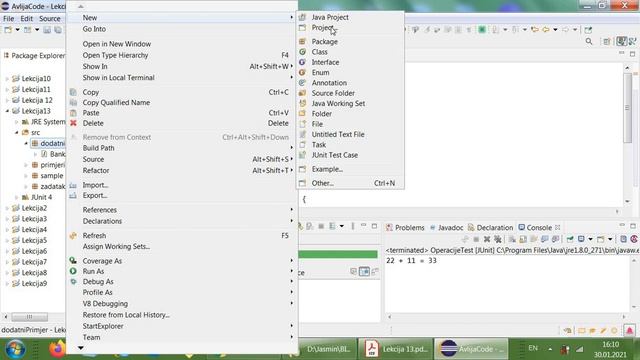Click the Export... icon

tap(73, 196)
